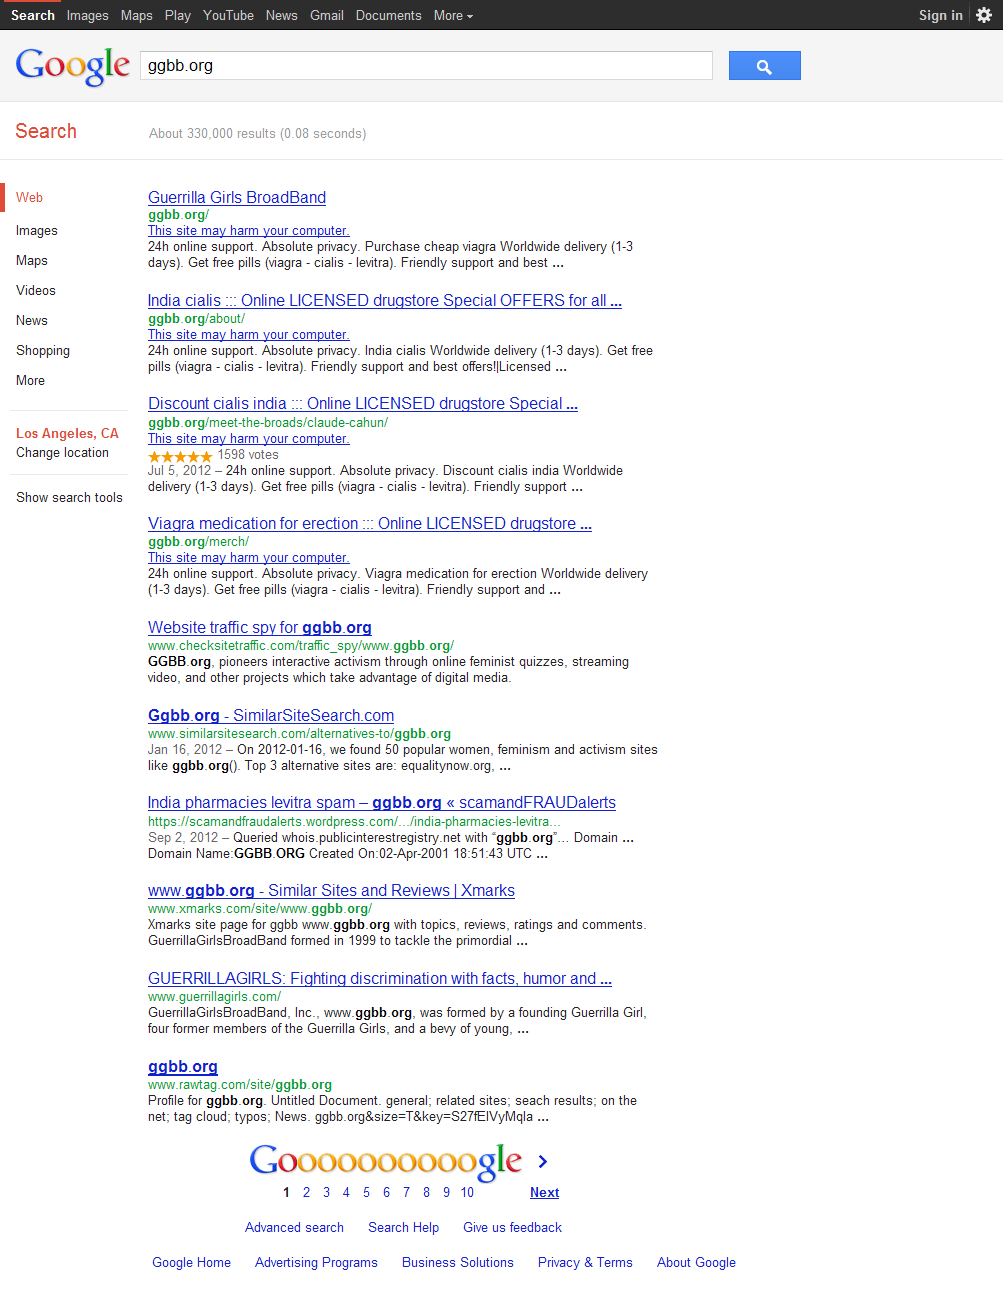Go to results page 5
Image resolution: width=1003 pixels, height=1292 pixels.
point(366,1192)
